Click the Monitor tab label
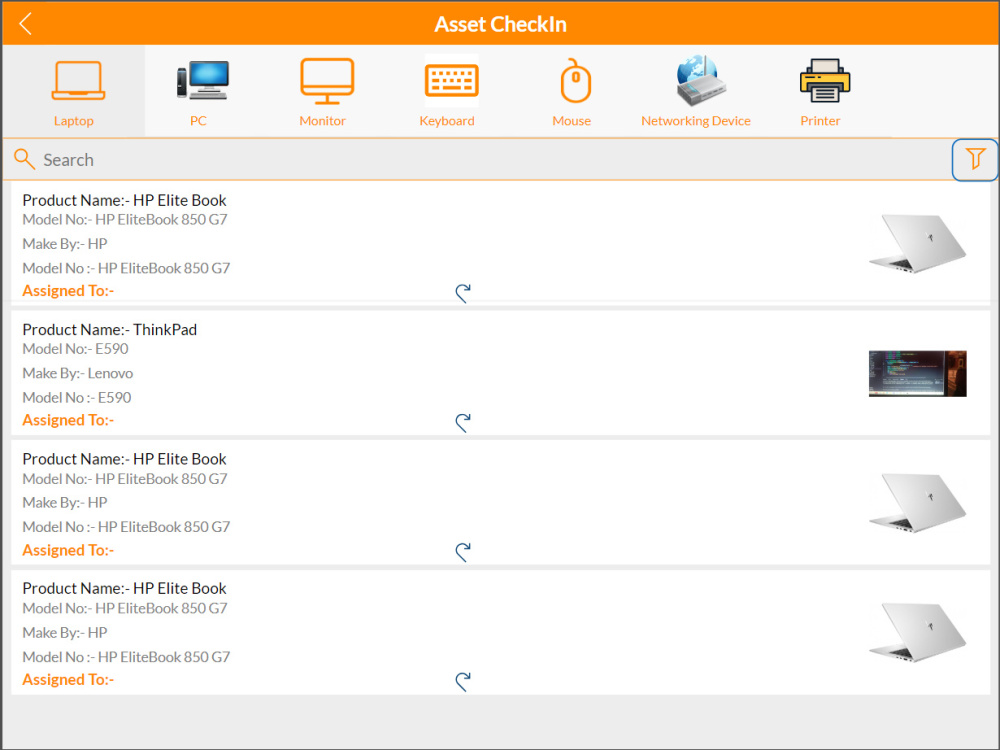Screen dimensions: 1000x750 [x=323, y=121]
